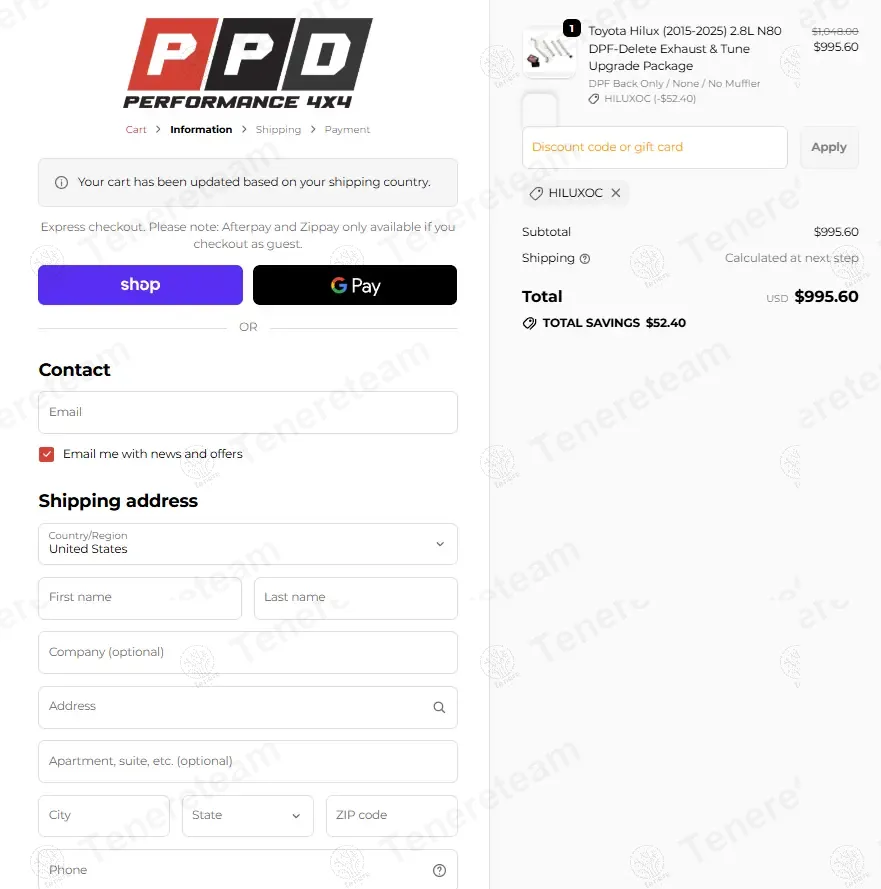Click the Discount code or gift card field
The image size is (881, 889).
click(654, 147)
